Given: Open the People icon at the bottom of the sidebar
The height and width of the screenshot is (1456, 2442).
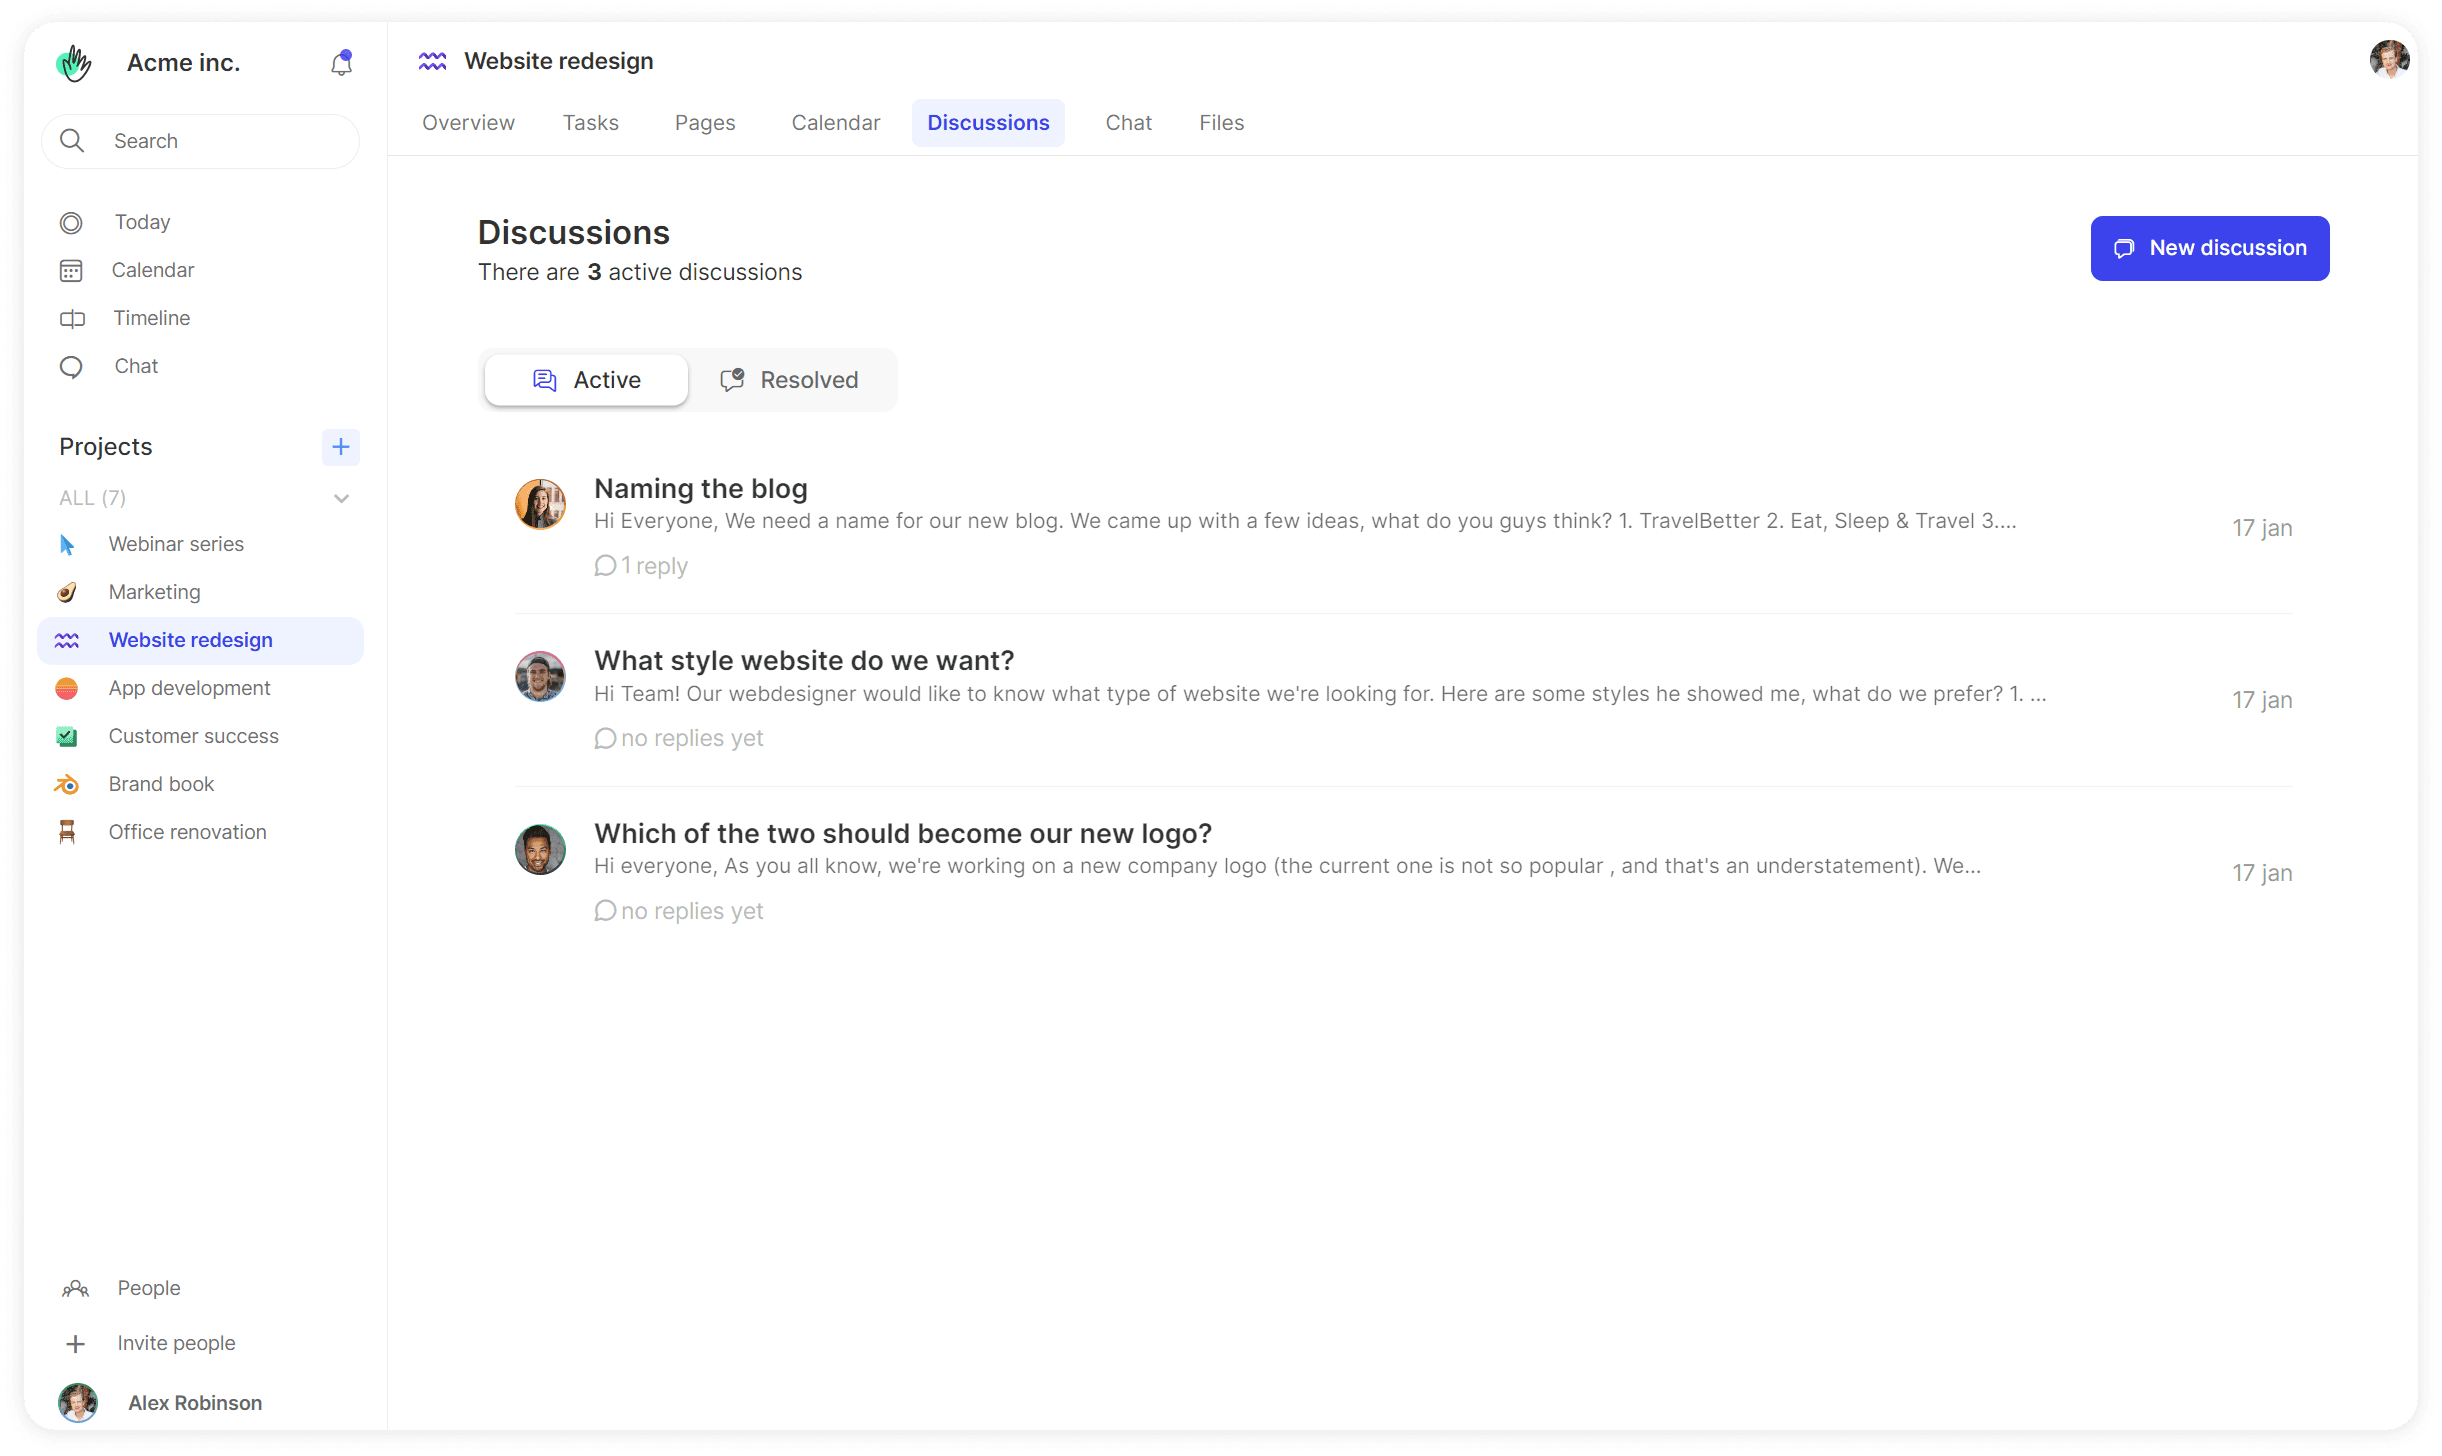Looking at the screenshot, I should [x=76, y=1288].
